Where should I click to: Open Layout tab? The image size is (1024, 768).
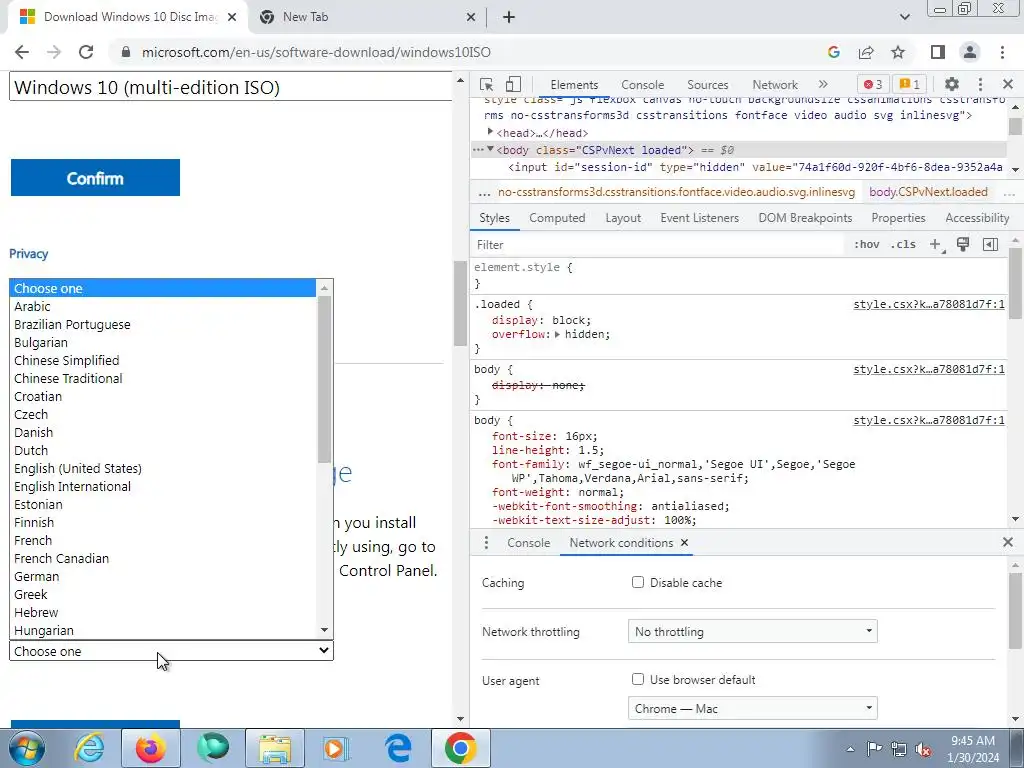point(622,217)
